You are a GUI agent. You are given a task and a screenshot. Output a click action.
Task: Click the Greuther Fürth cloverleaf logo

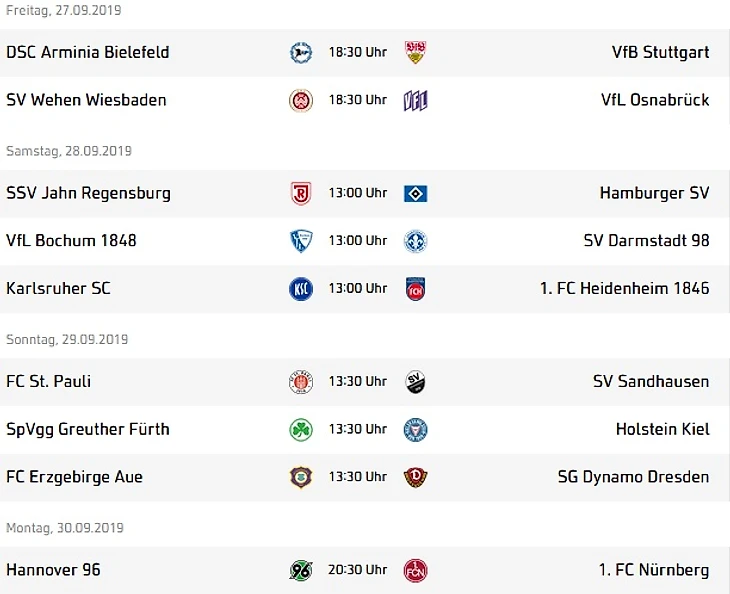pyautogui.click(x=301, y=430)
